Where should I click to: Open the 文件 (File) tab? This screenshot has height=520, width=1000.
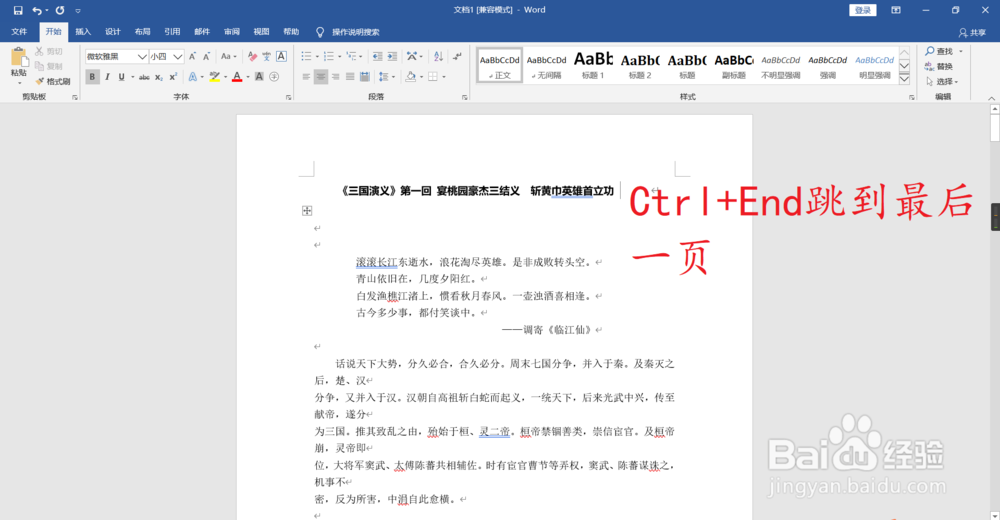click(19, 32)
